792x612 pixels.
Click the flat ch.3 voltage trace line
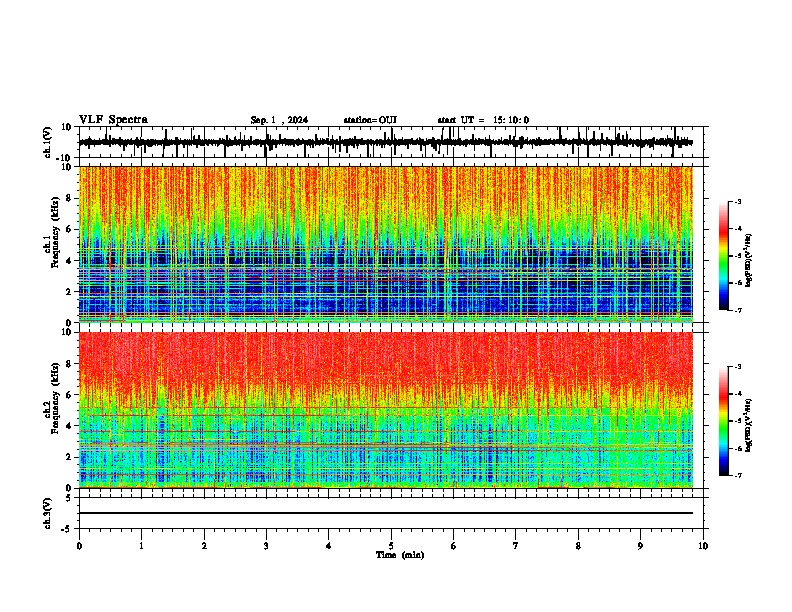386,513
